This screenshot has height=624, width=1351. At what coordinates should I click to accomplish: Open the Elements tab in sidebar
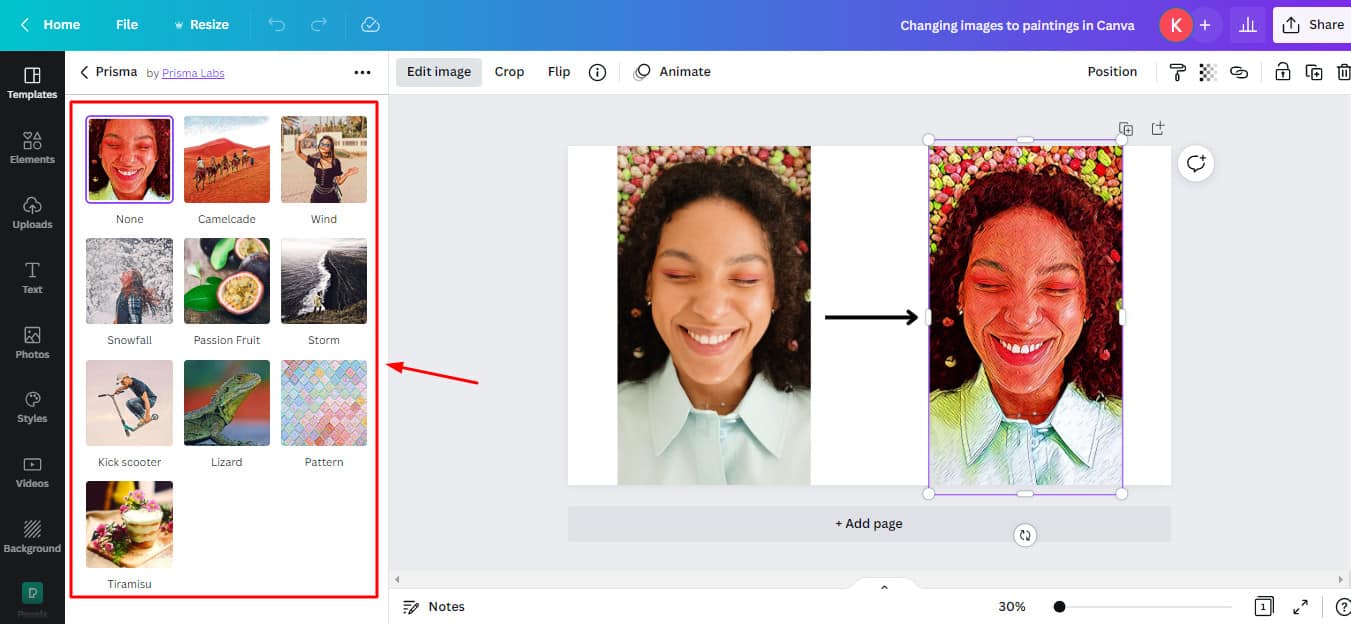point(32,147)
